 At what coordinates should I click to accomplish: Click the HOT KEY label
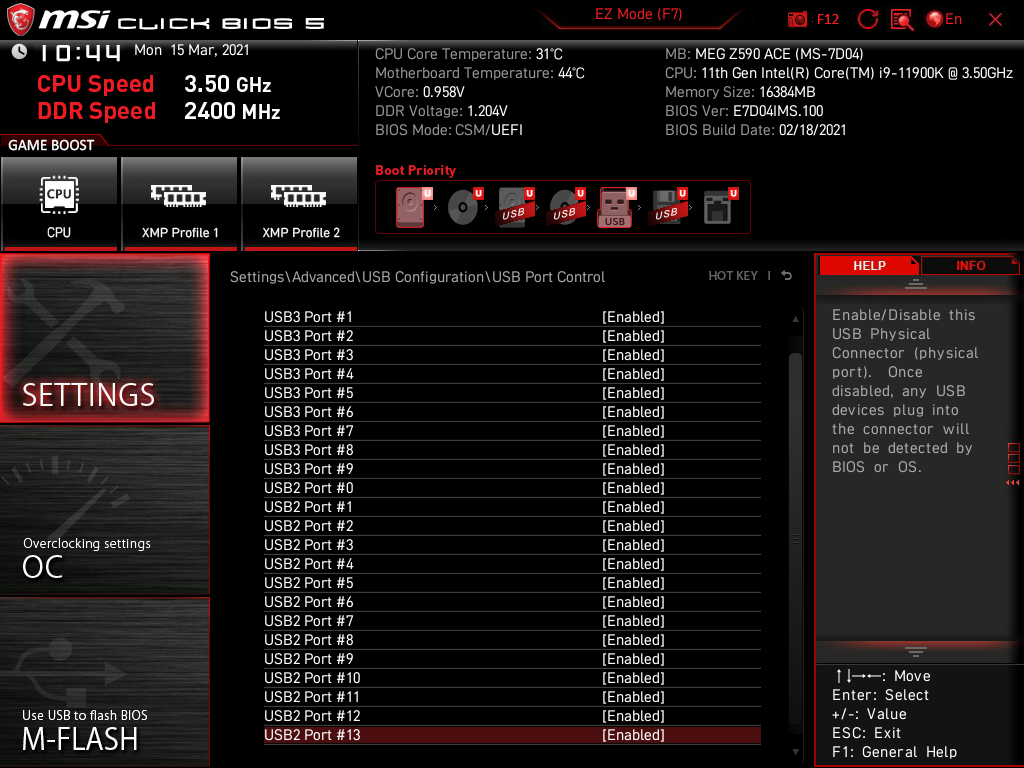733,276
